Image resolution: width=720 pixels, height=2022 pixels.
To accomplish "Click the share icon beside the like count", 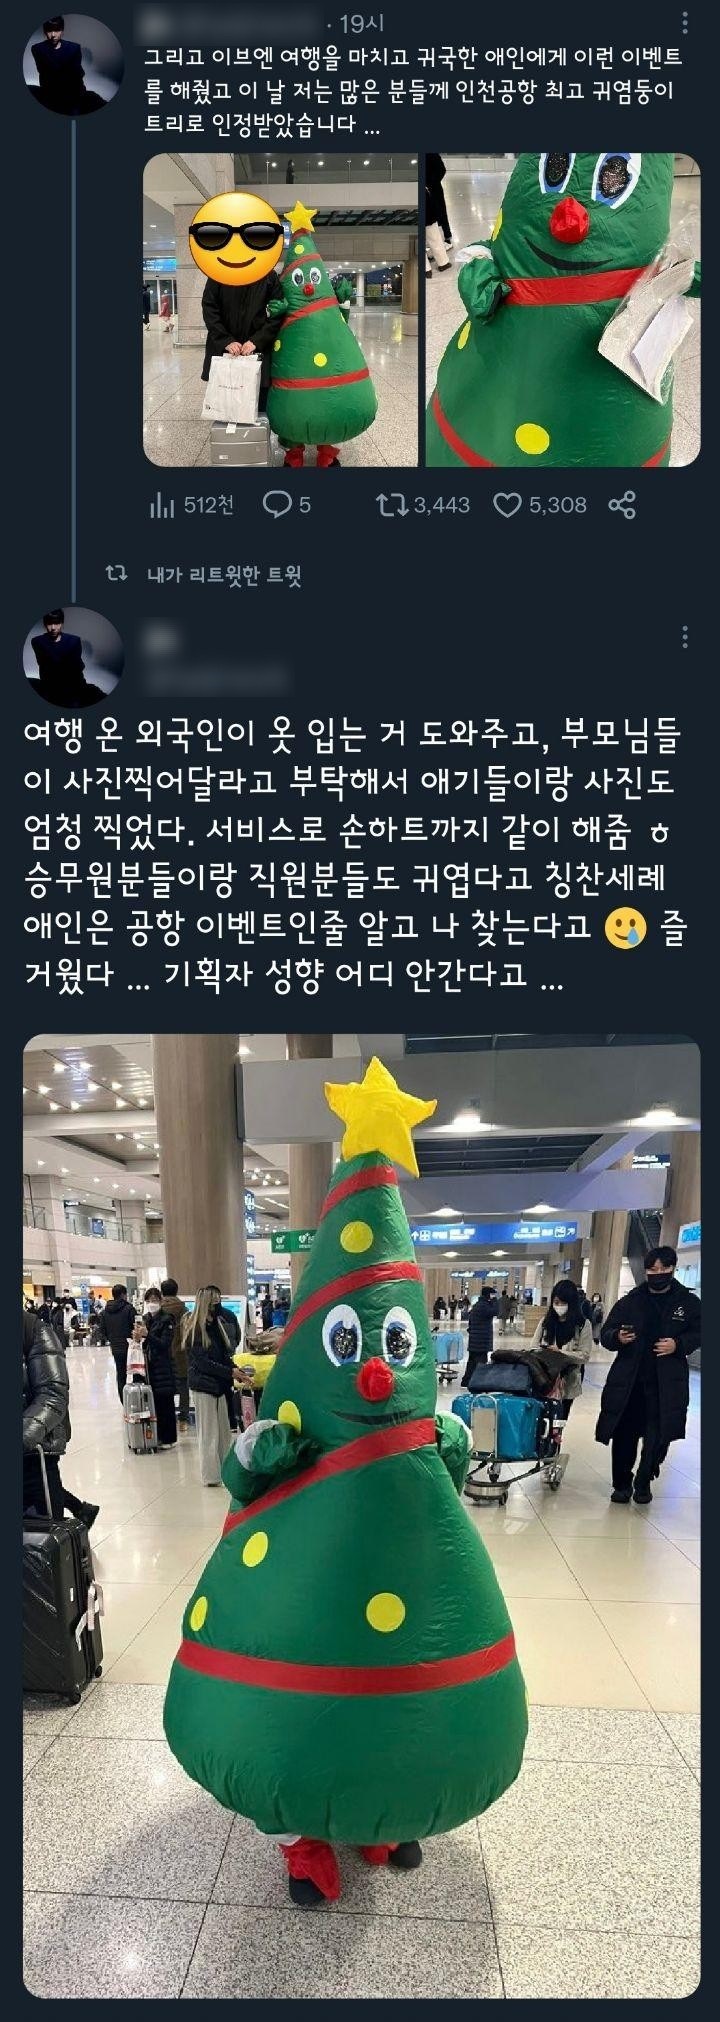I will click(x=622, y=506).
